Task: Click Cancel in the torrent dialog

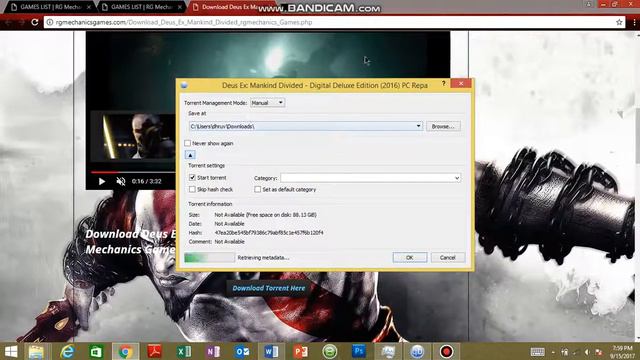Action: coord(448,258)
